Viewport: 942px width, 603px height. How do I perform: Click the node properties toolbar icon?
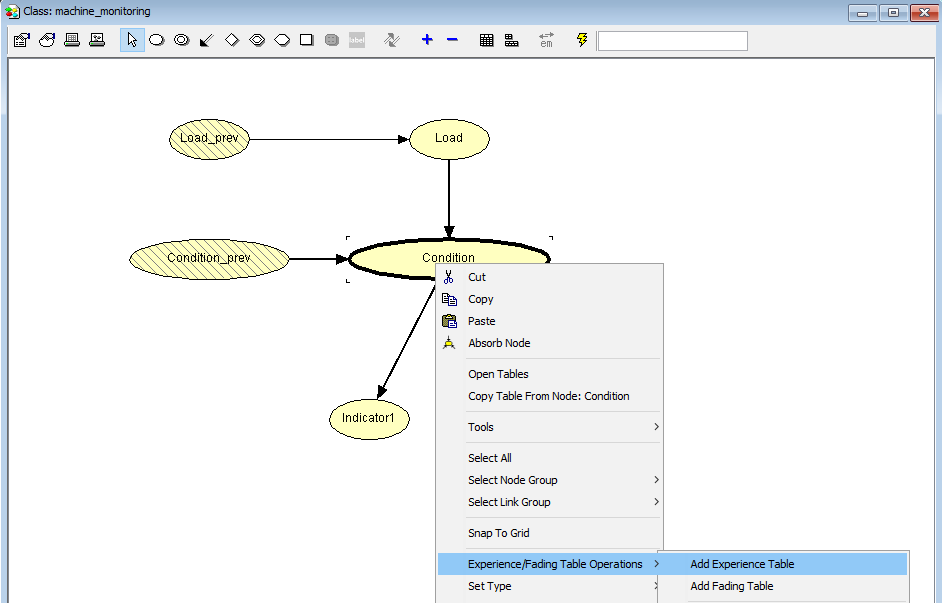point(47,40)
